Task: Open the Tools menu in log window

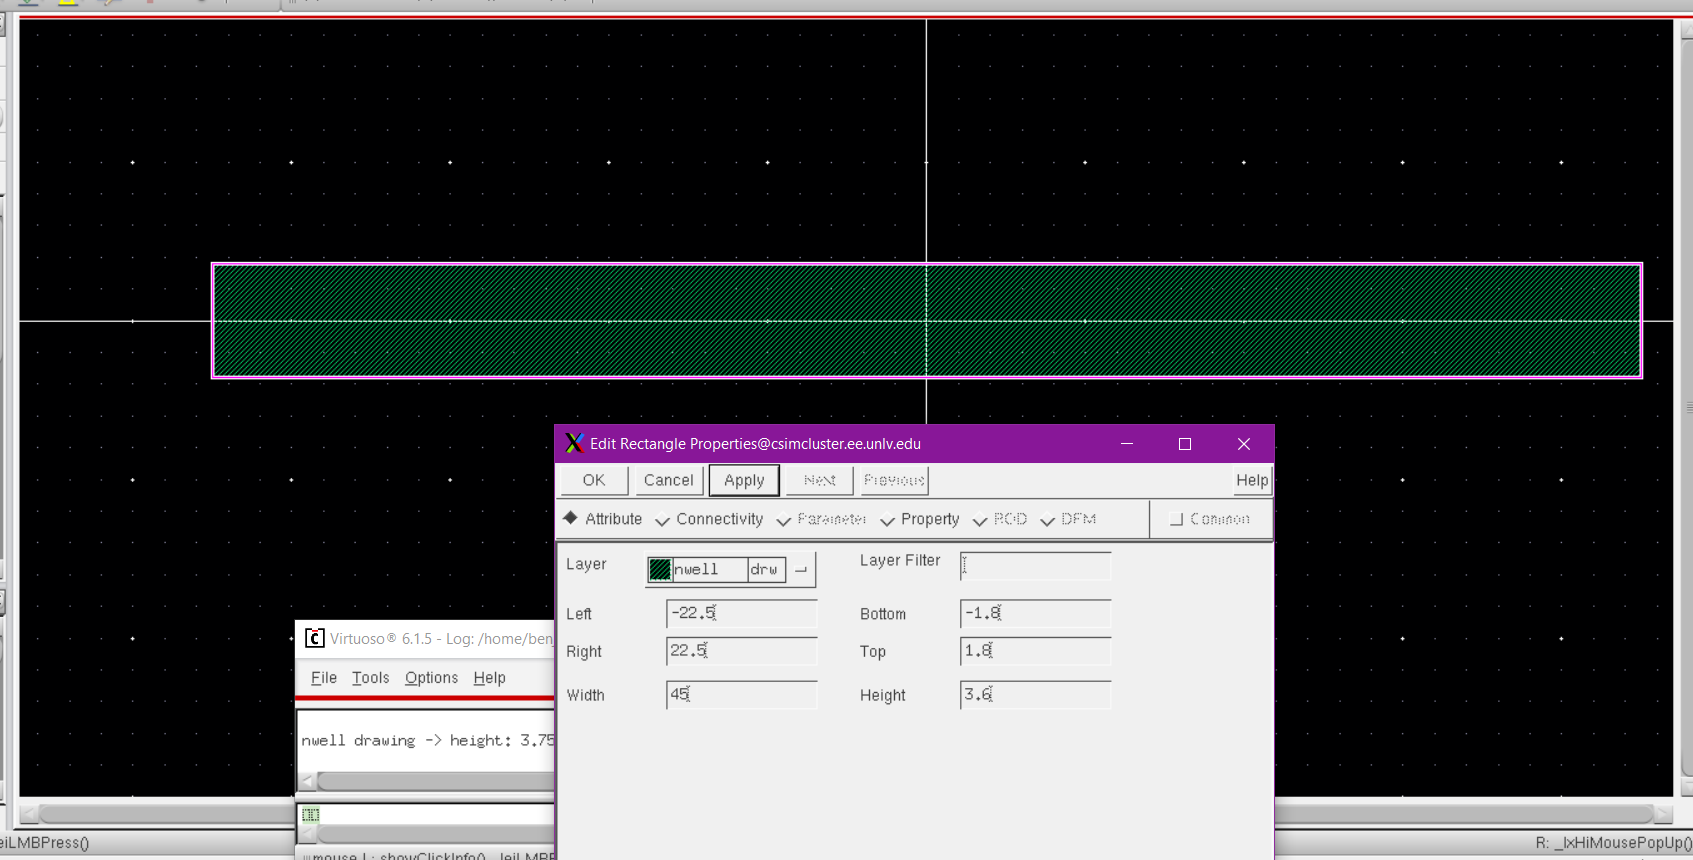Action: (x=370, y=678)
